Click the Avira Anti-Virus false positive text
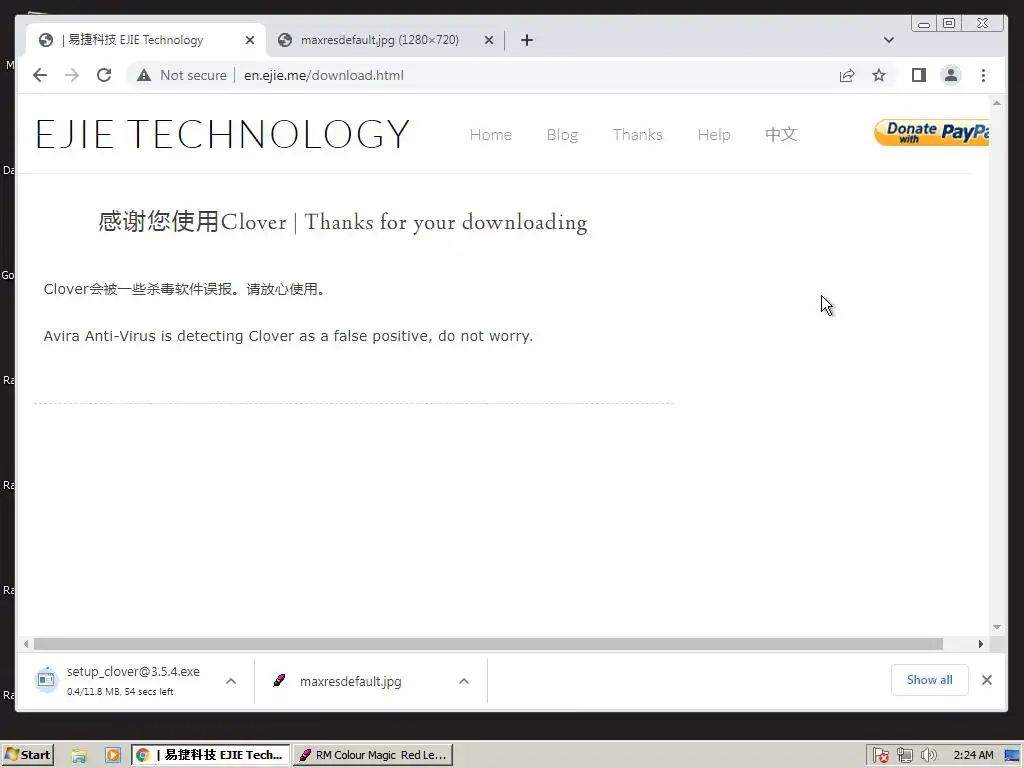 click(288, 336)
